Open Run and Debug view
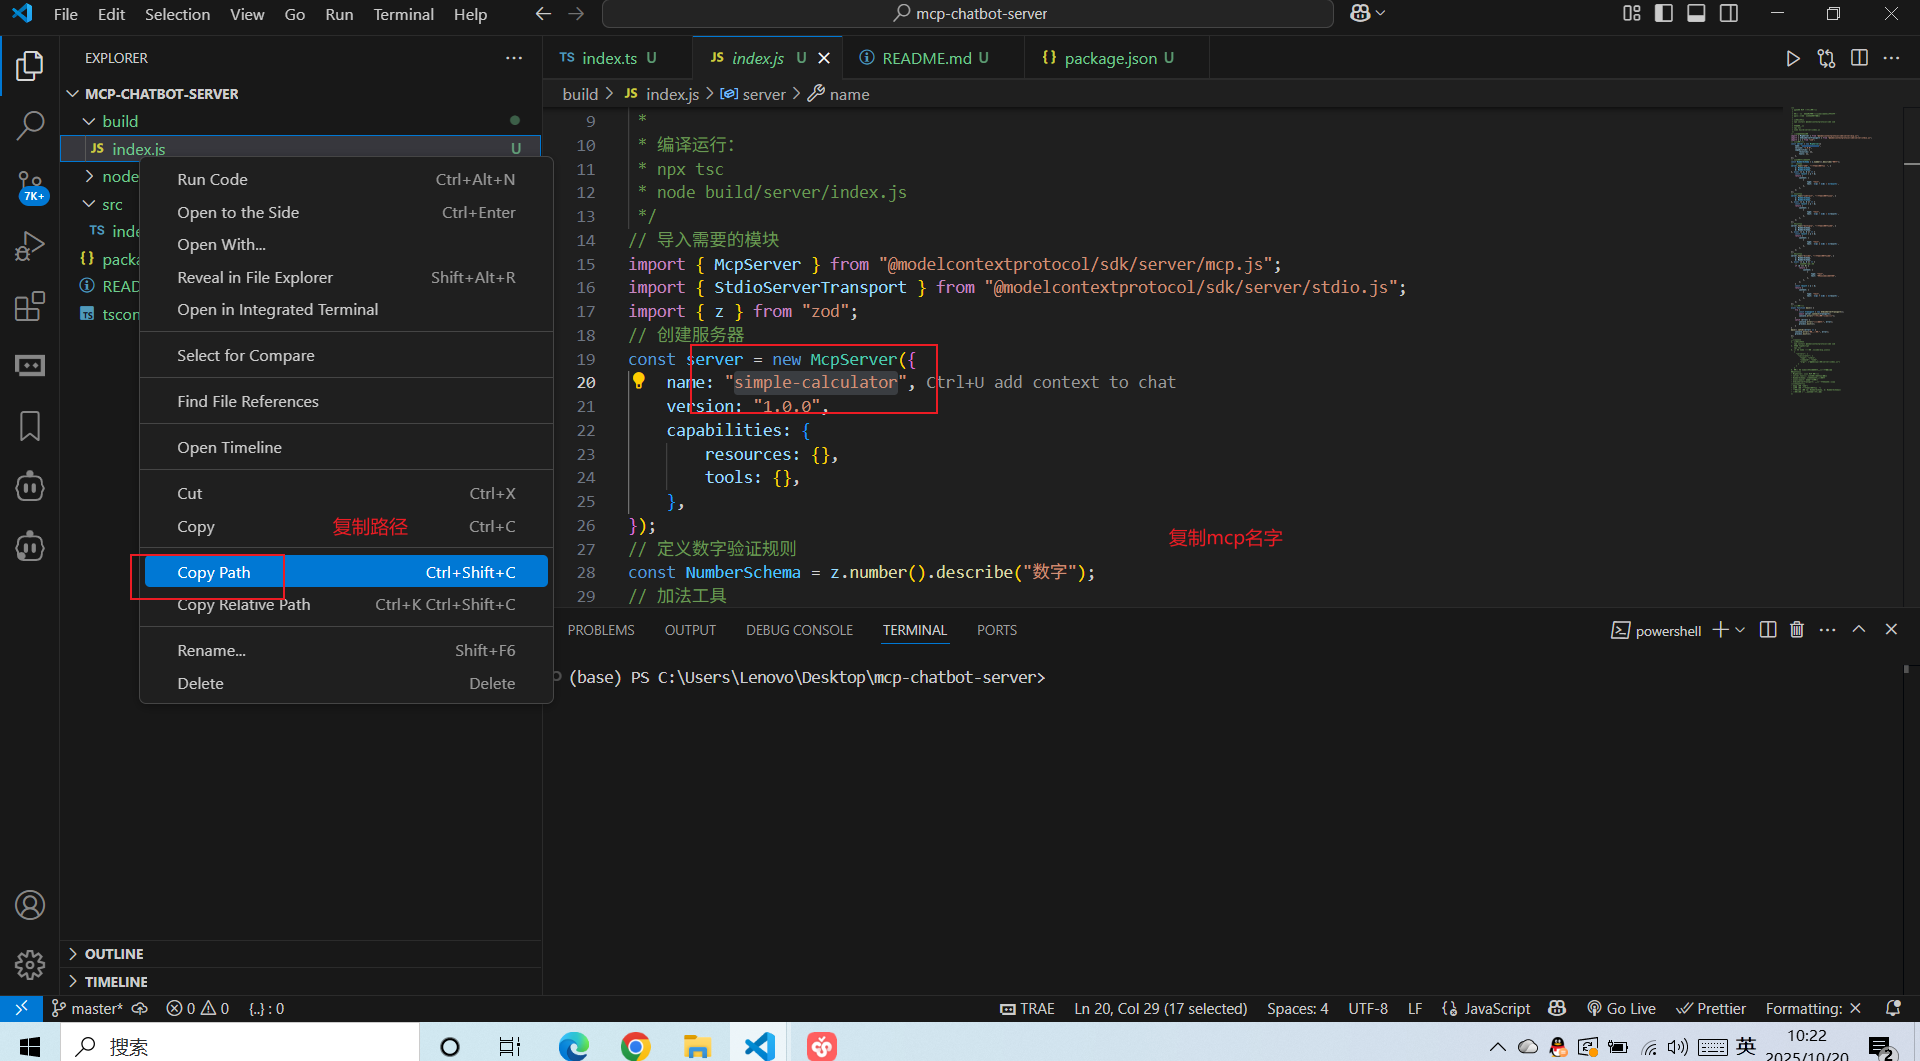This screenshot has width=1920, height=1061. pyautogui.click(x=30, y=246)
